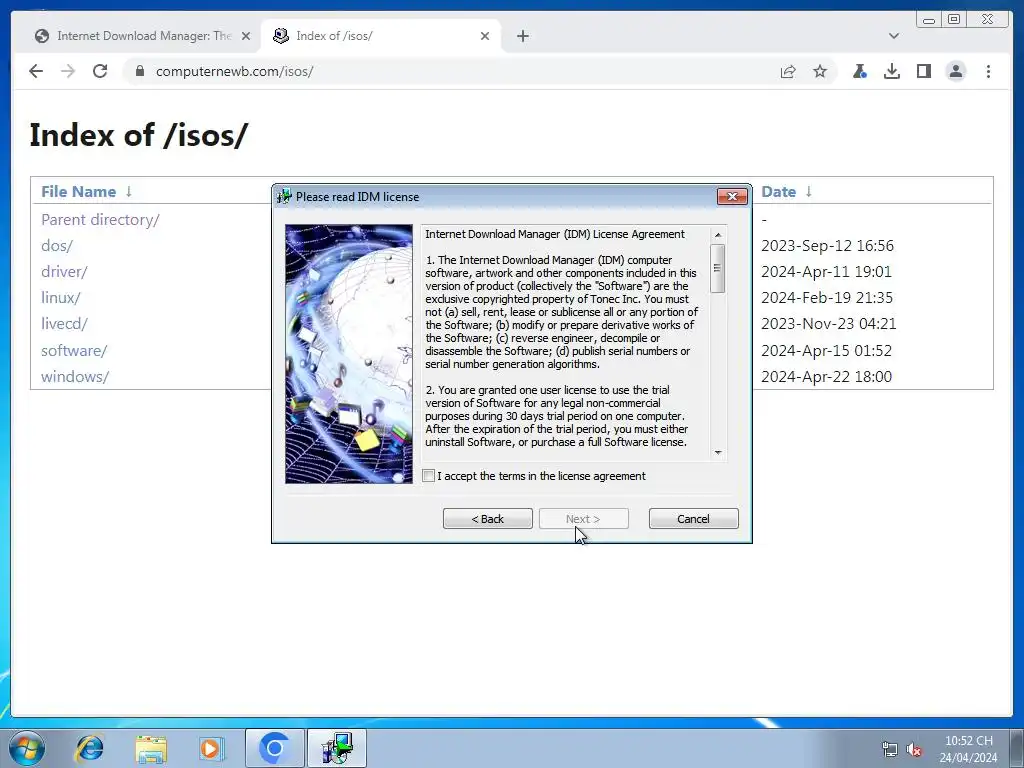This screenshot has height=768, width=1024.
Task: Click the license text scroll up arrow
Action: pyautogui.click(x=718, y=235)
